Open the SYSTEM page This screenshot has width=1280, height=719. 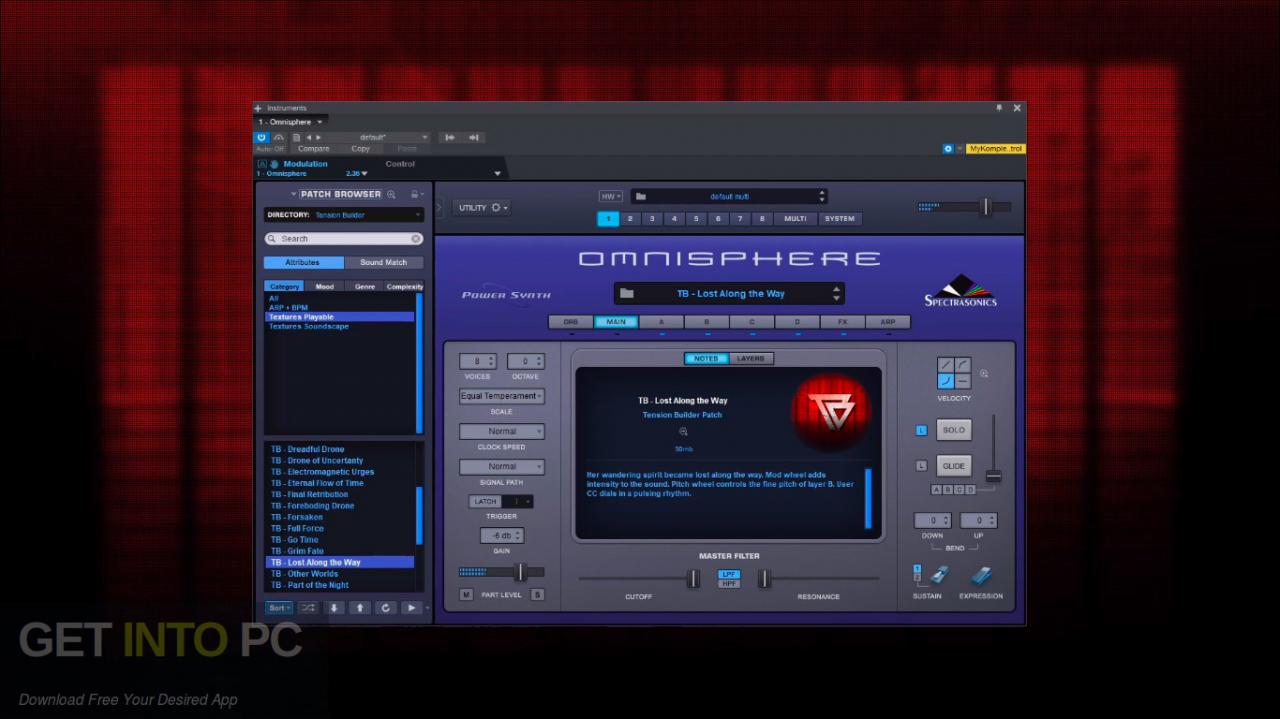[x=840, y=218]
